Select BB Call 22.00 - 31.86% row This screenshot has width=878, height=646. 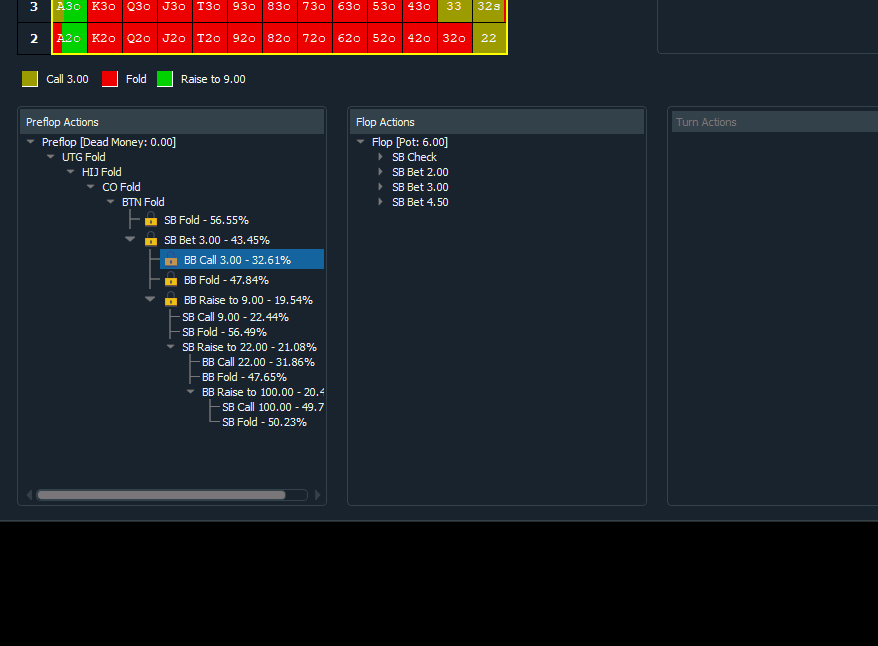coord(258,362)
